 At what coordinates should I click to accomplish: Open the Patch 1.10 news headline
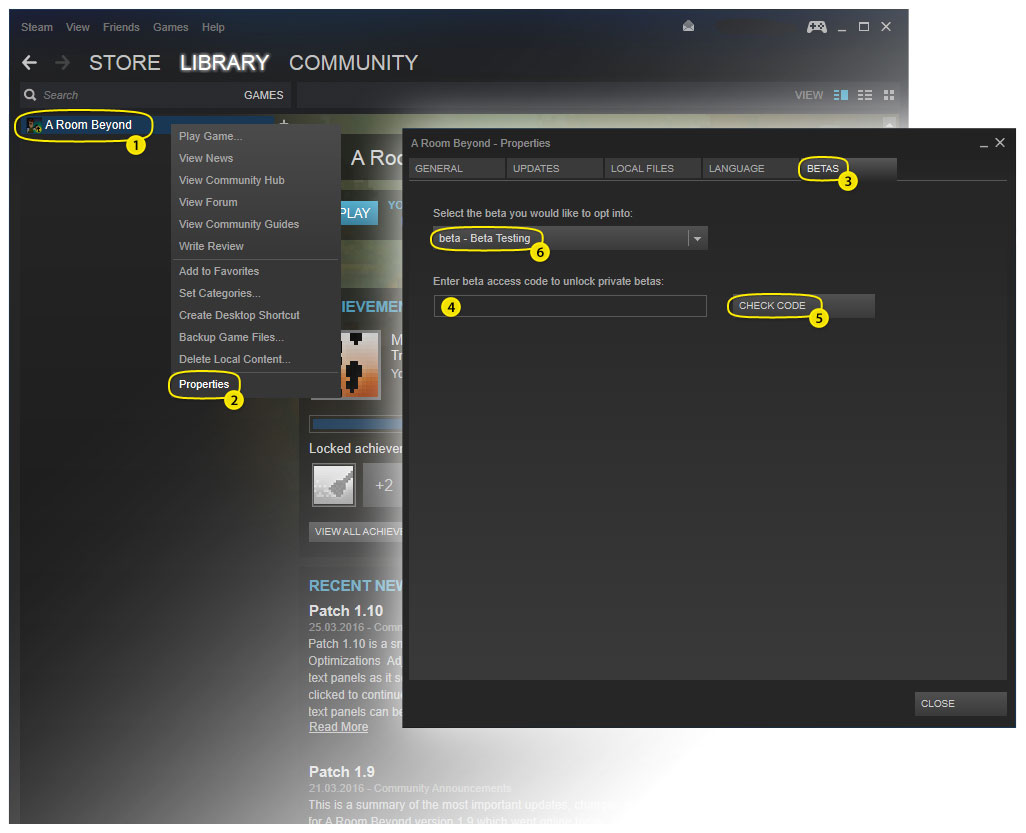point(346,611)
